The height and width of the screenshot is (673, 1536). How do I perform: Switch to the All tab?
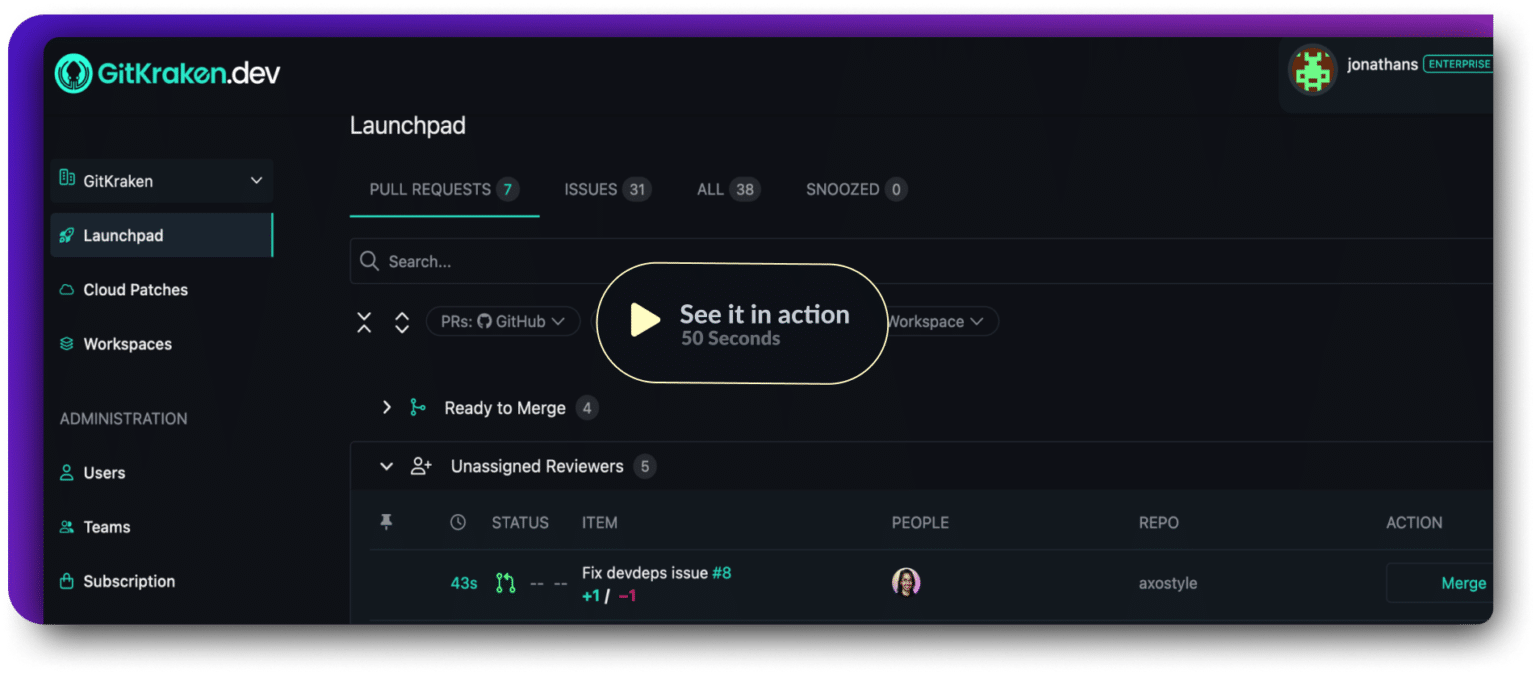(728, 189)
